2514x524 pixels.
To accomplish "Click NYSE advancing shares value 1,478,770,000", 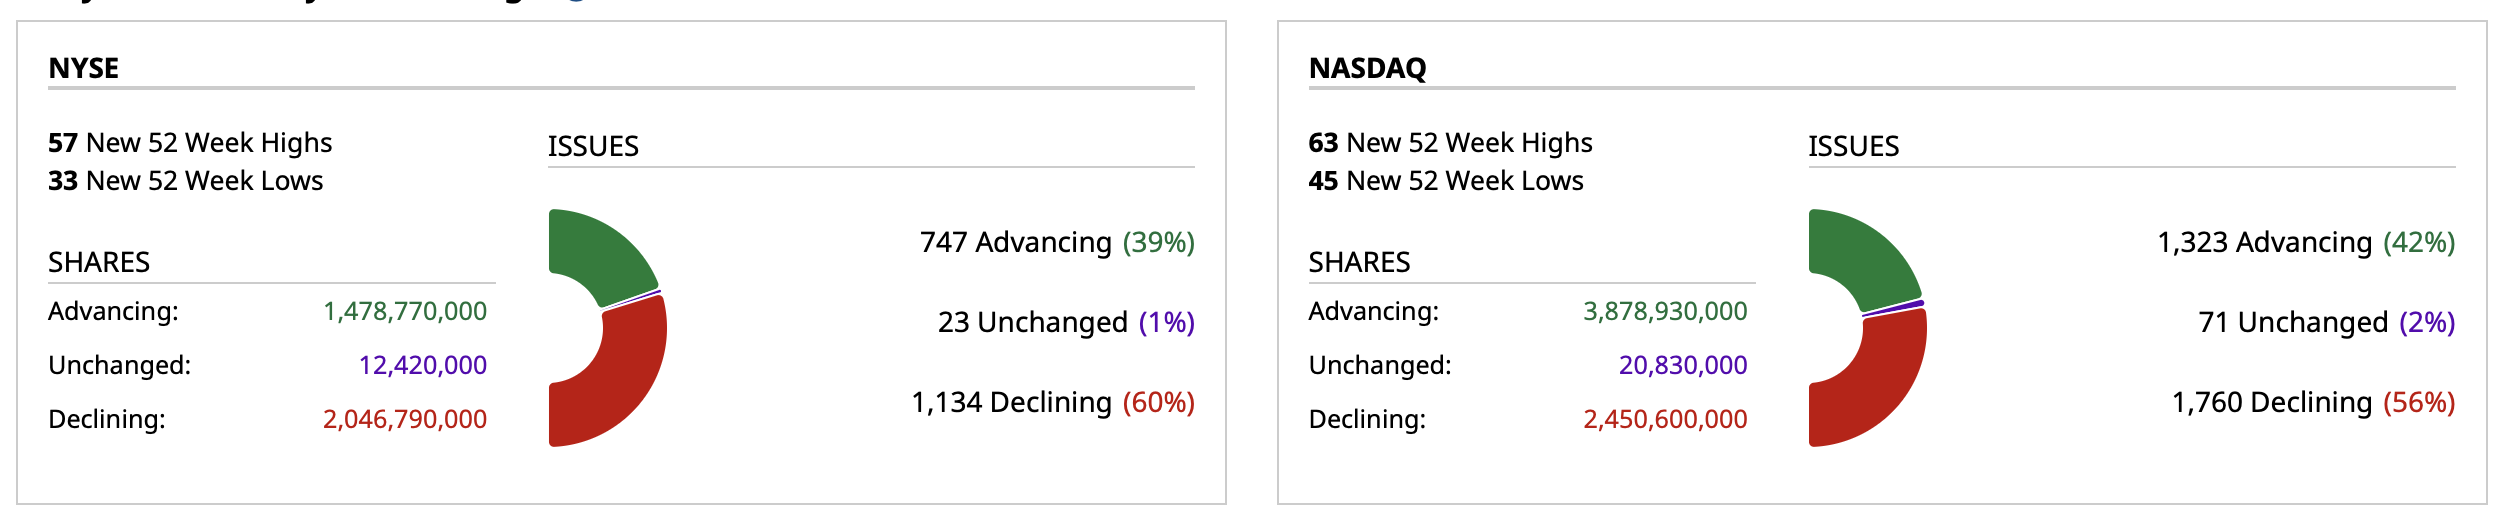I will [x=405, y=311].
